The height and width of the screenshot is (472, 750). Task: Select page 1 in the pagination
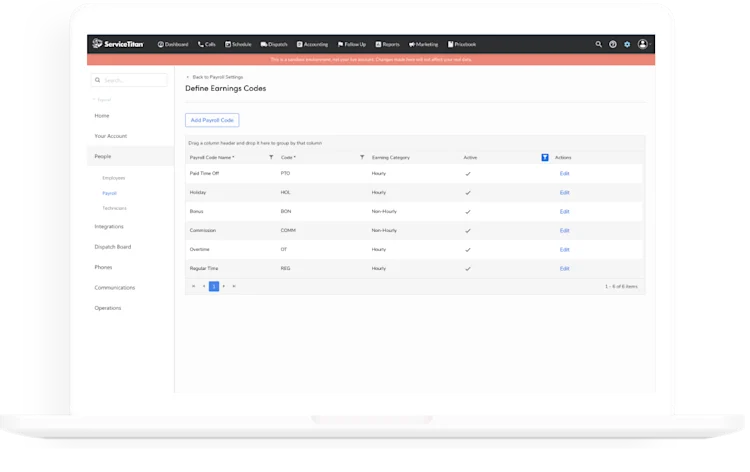[x=214, y=286]
